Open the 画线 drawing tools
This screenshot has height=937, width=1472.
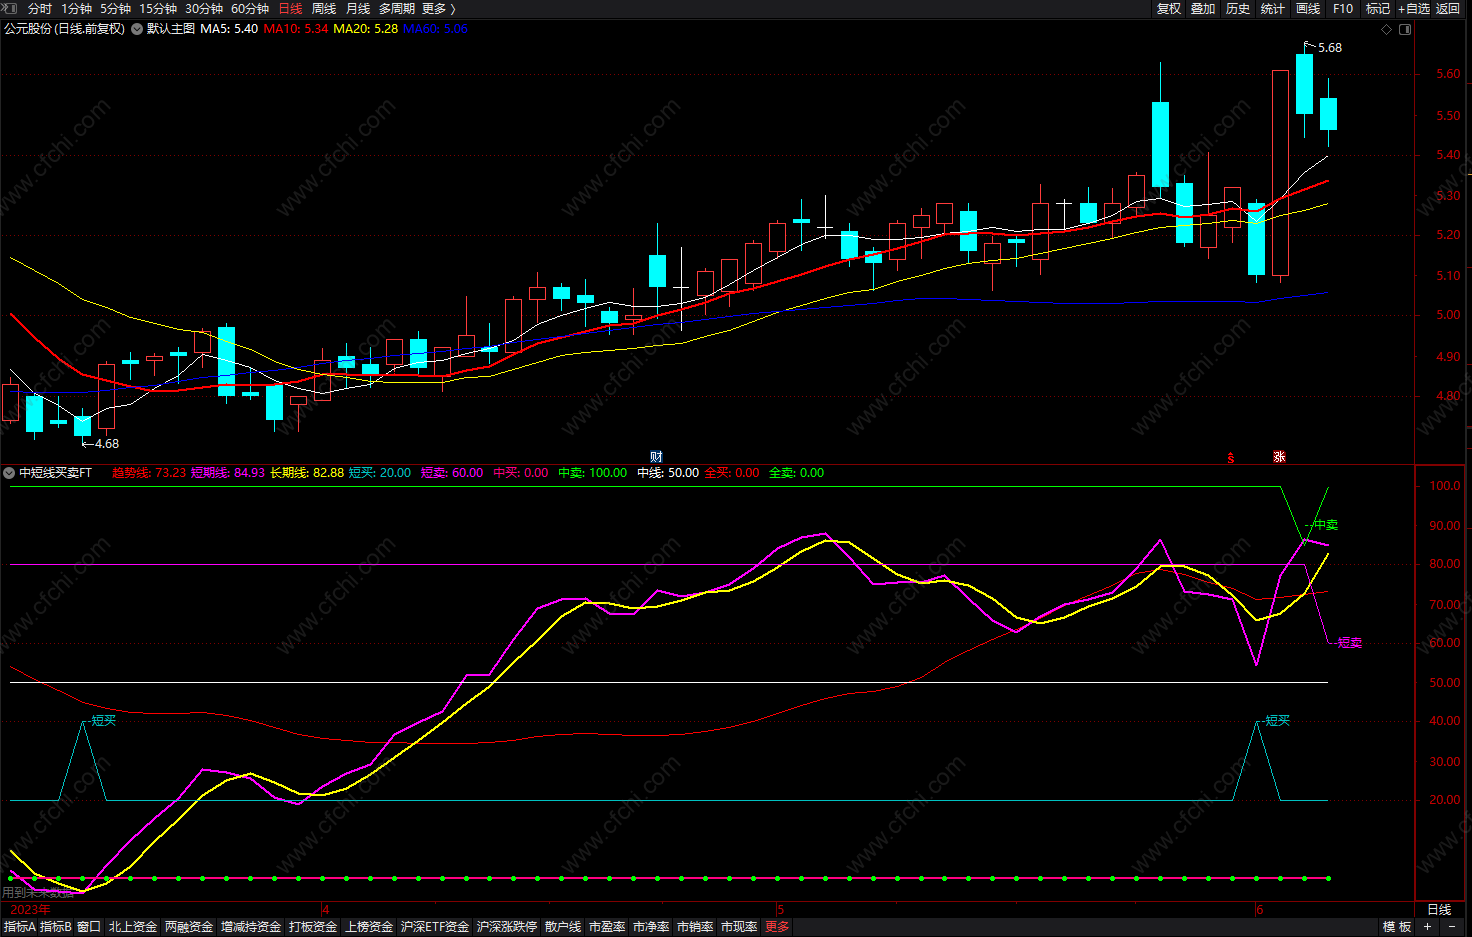pos(1308,8)
